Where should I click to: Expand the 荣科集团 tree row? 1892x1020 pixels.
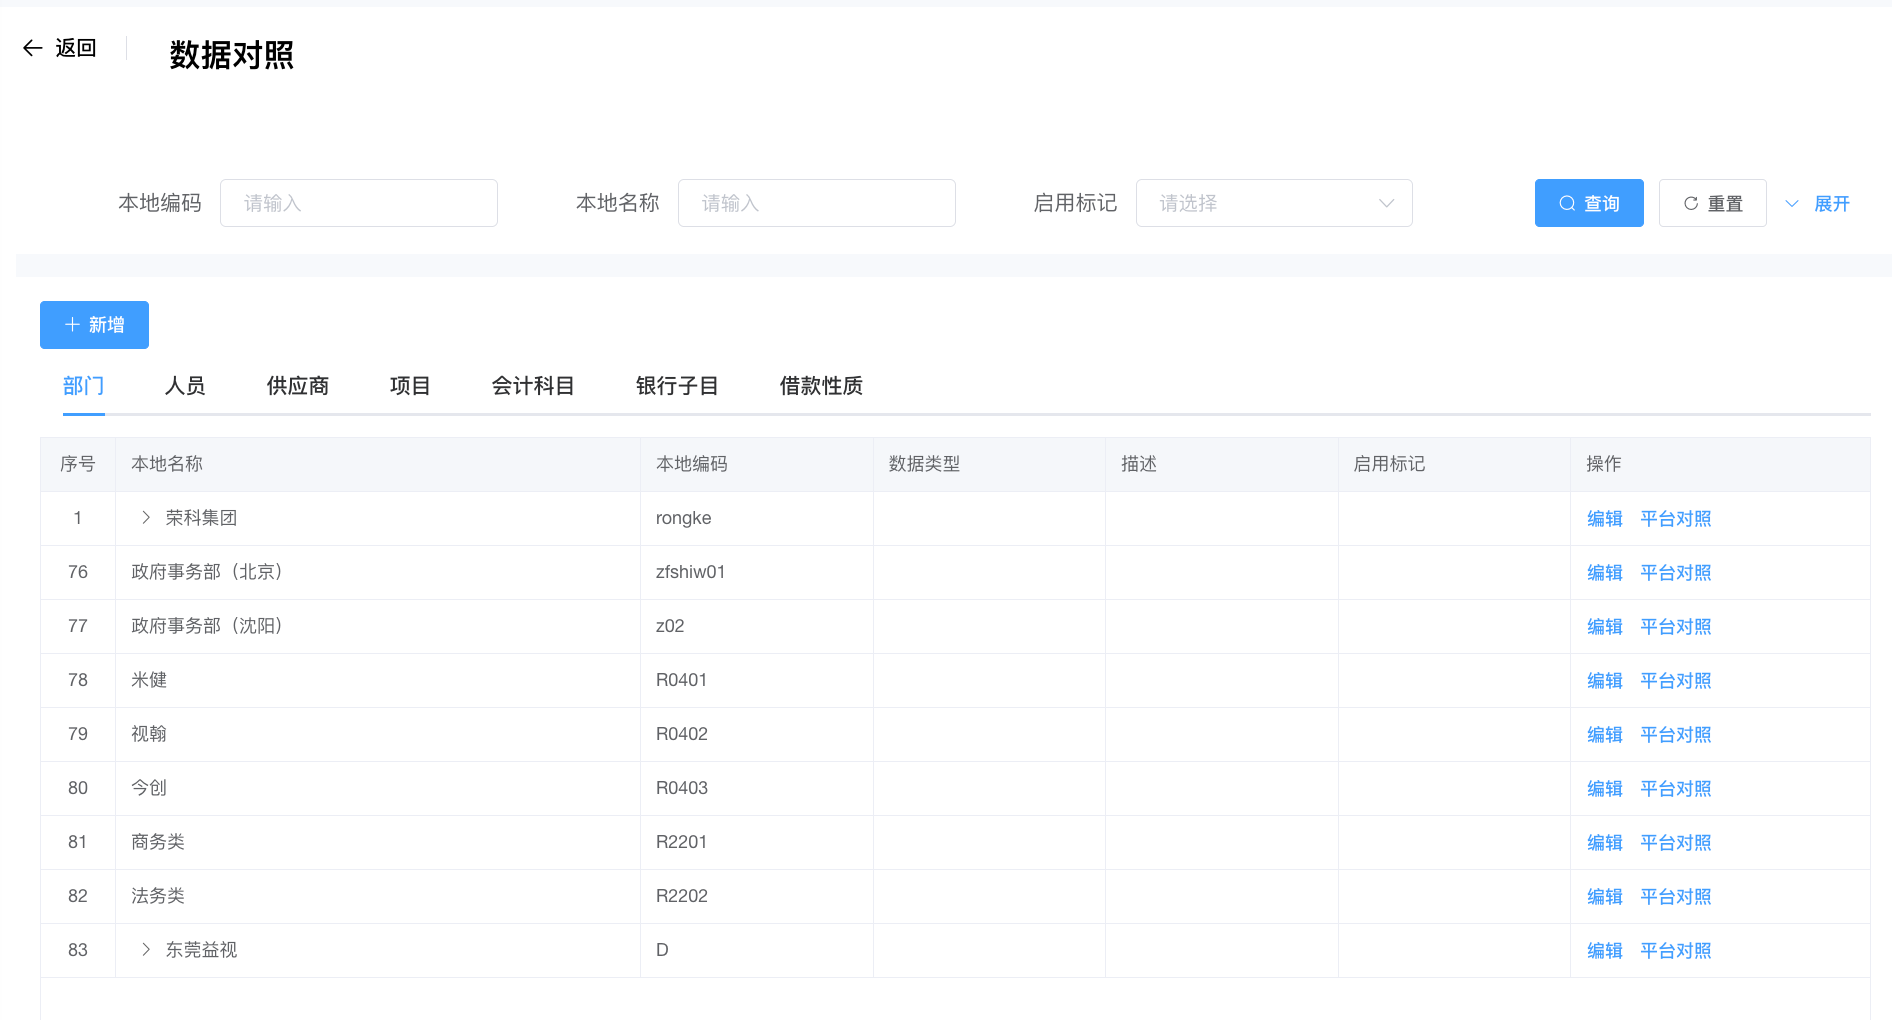(x=146, y=518)
